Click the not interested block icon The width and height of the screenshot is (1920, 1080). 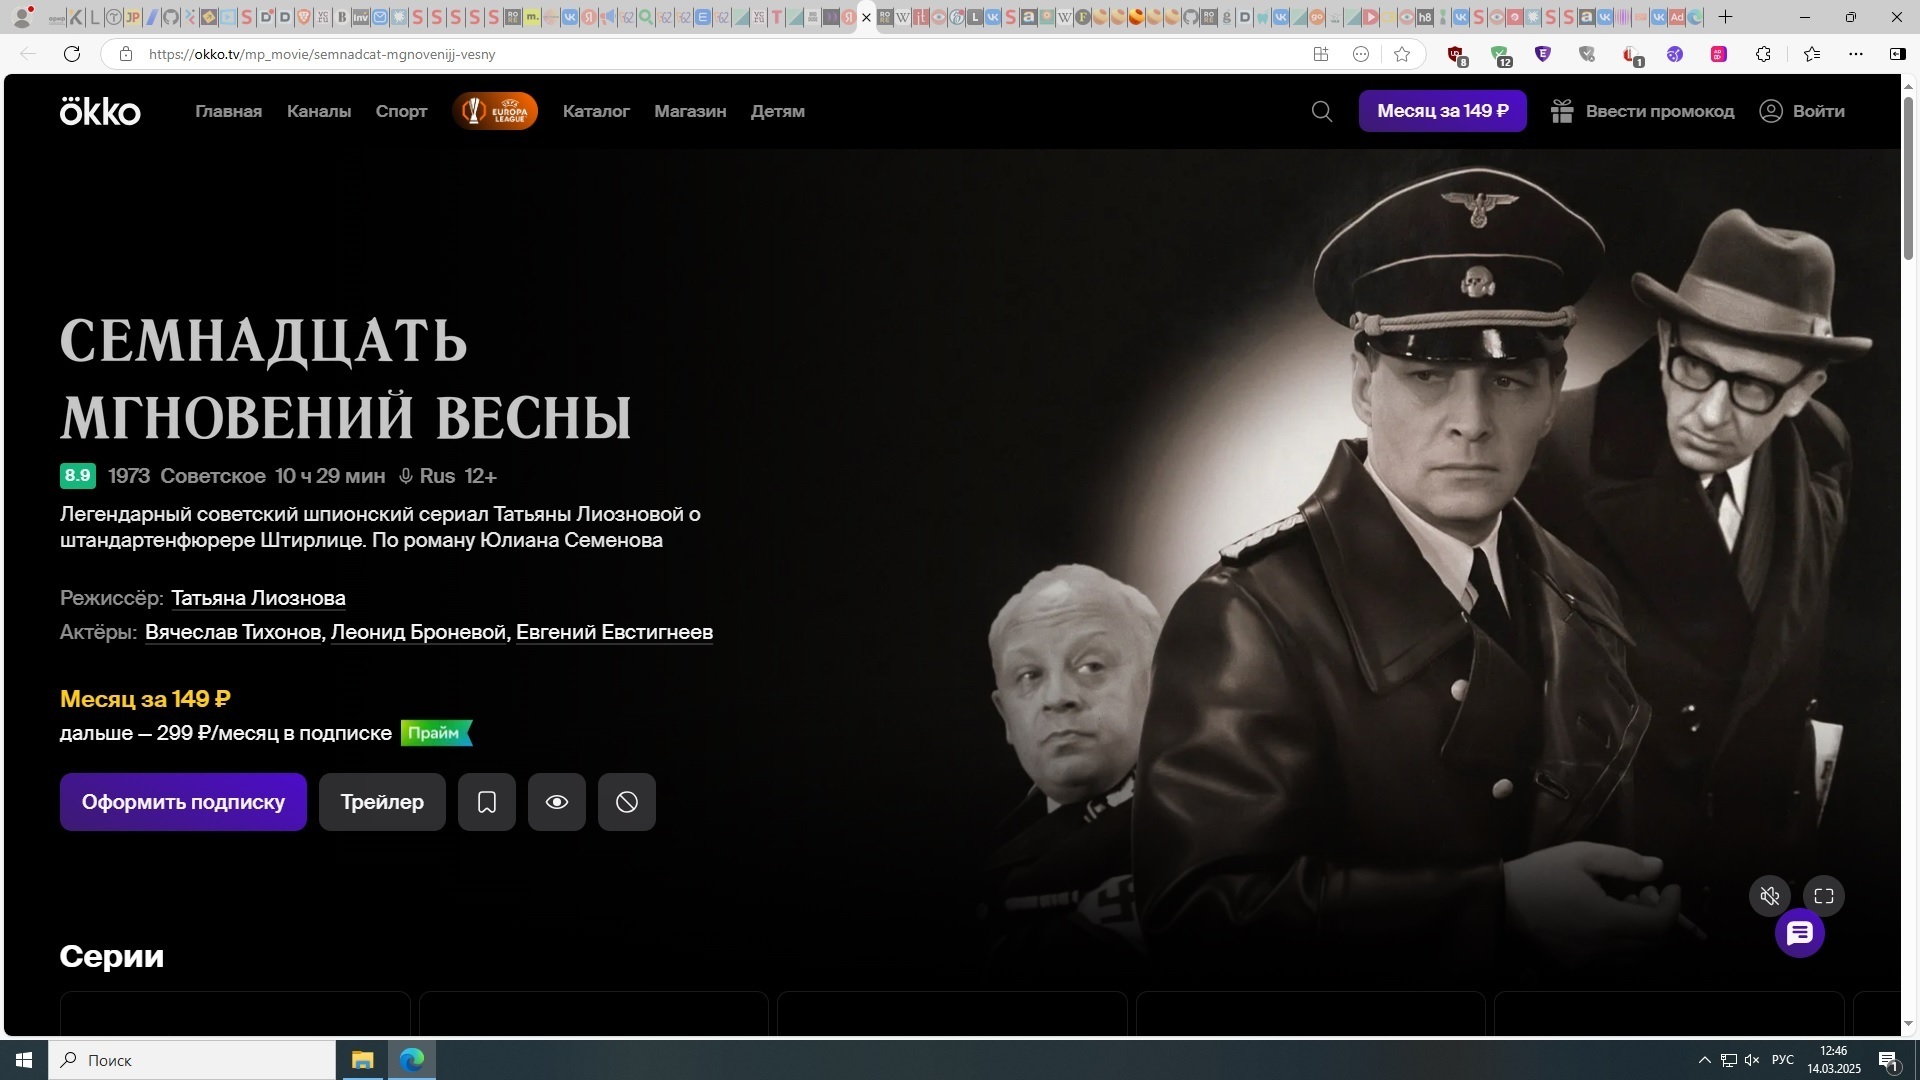pyautogui.click(x=627, y=802)
